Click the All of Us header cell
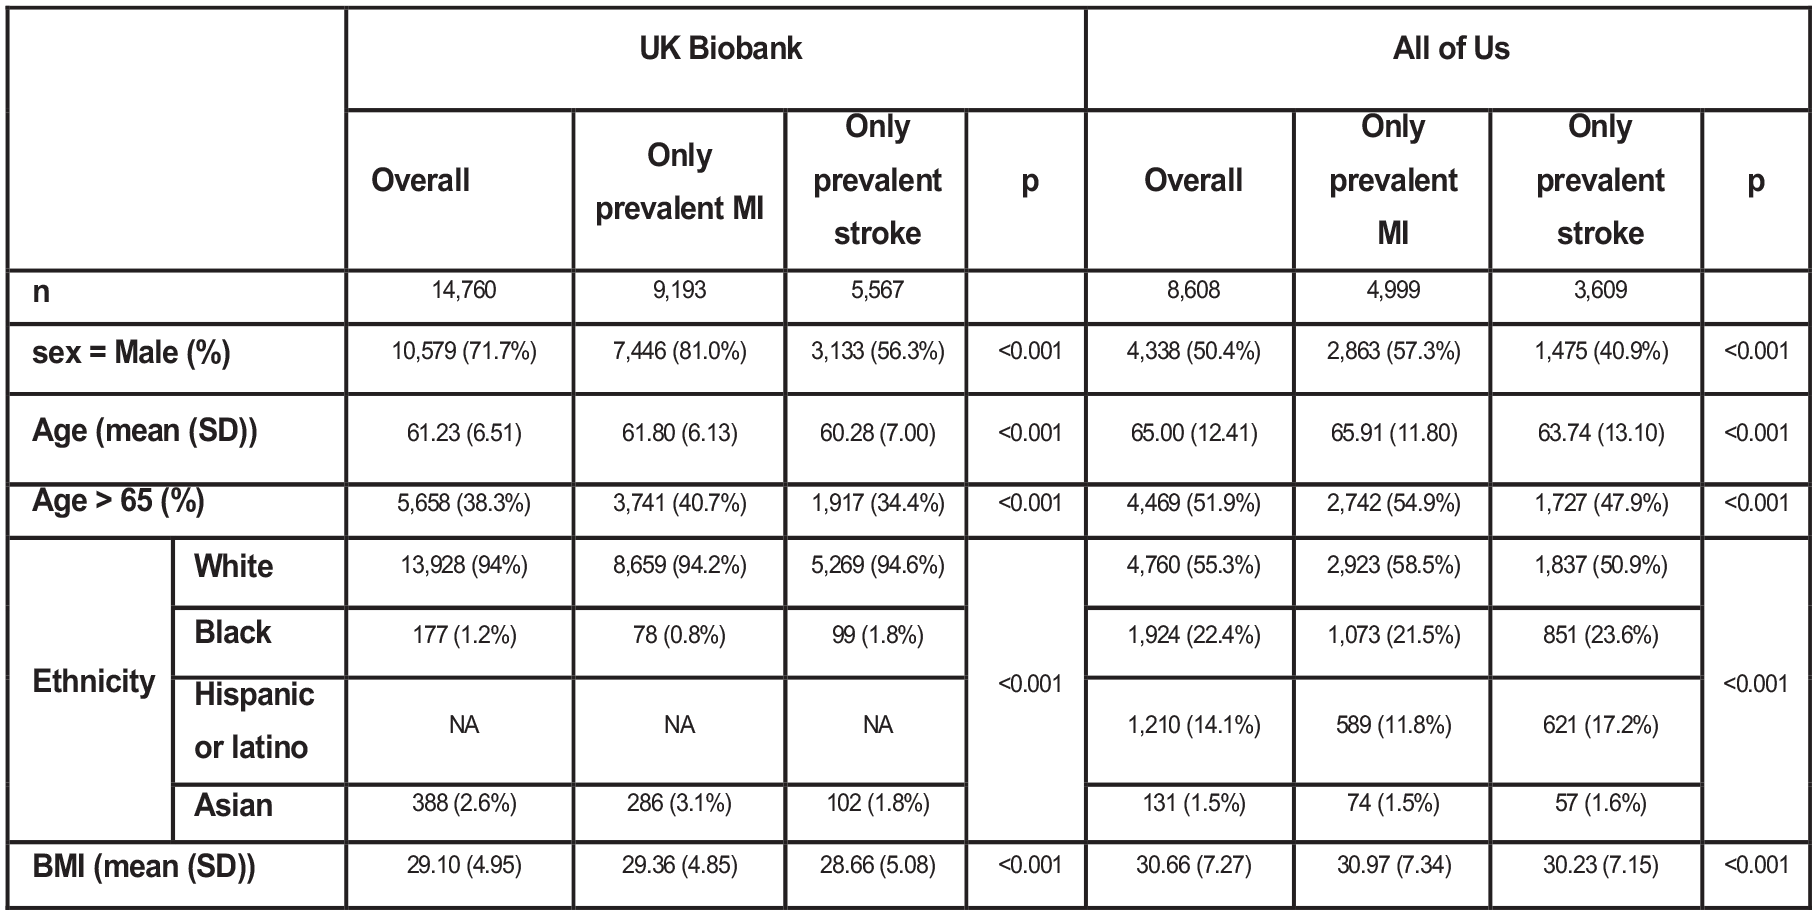The height and width of the screenshot is (915, 1817). click(x=1451, y=49)
